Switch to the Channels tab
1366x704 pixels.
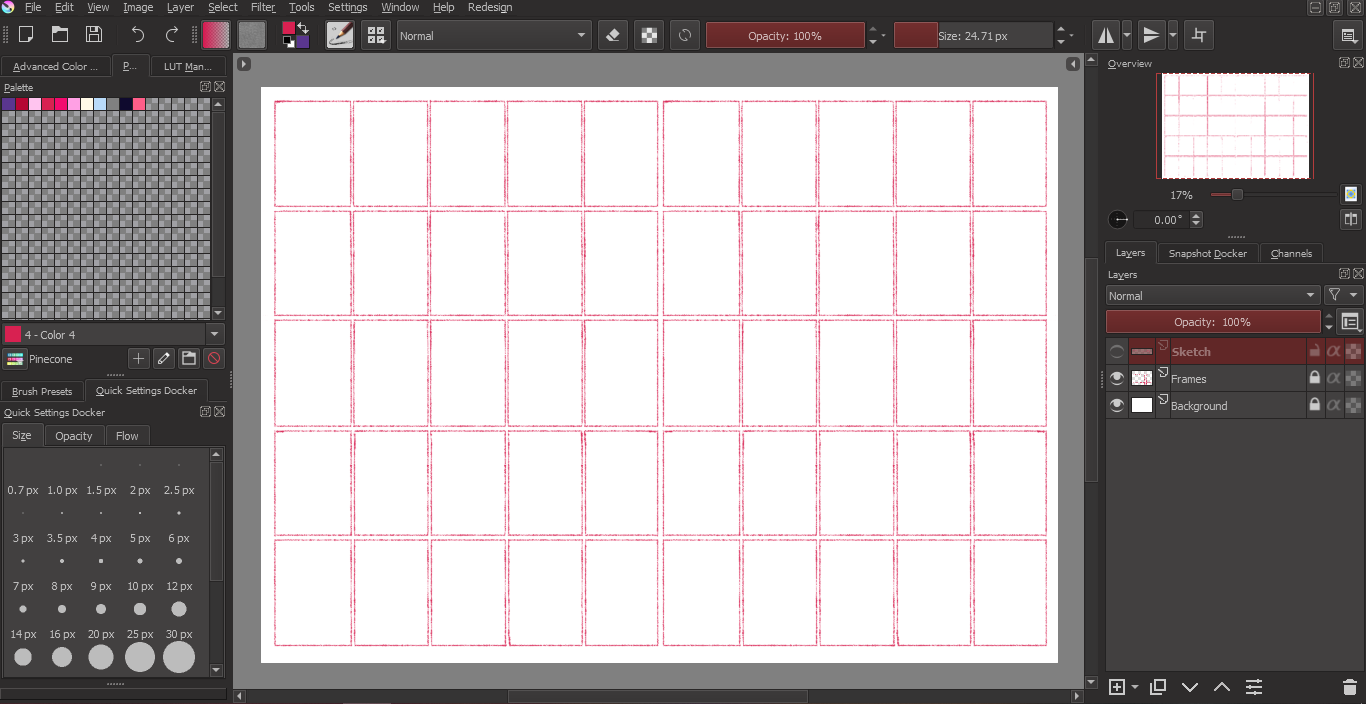(1291, 254)
